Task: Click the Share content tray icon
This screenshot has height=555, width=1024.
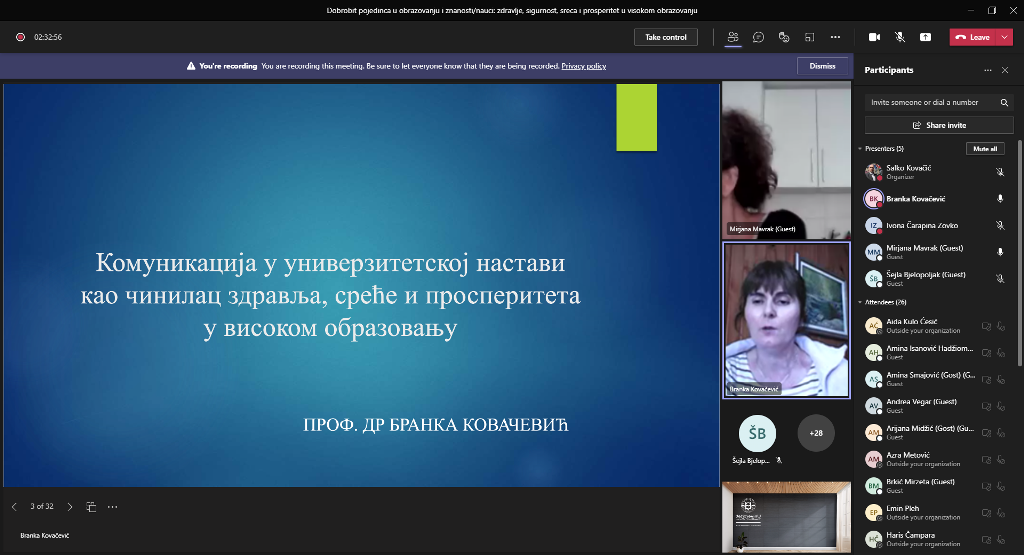Action: (925, 37)
